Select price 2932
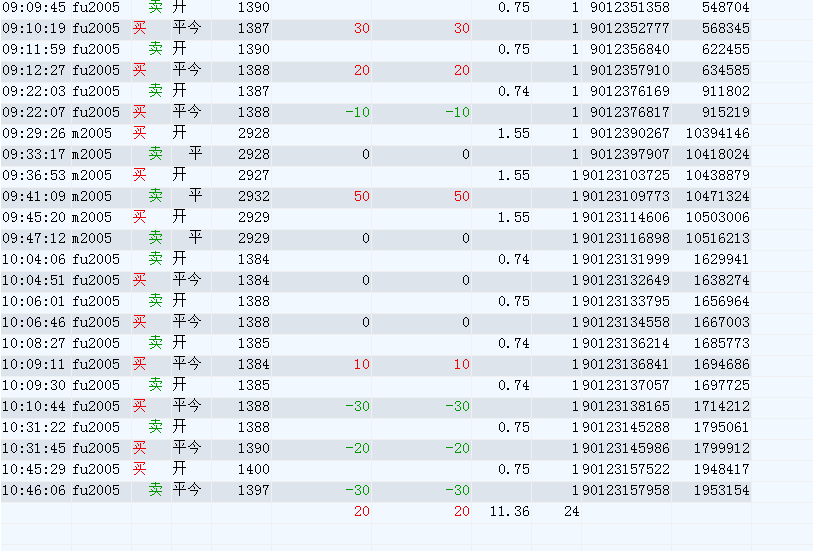 point(254,196)
